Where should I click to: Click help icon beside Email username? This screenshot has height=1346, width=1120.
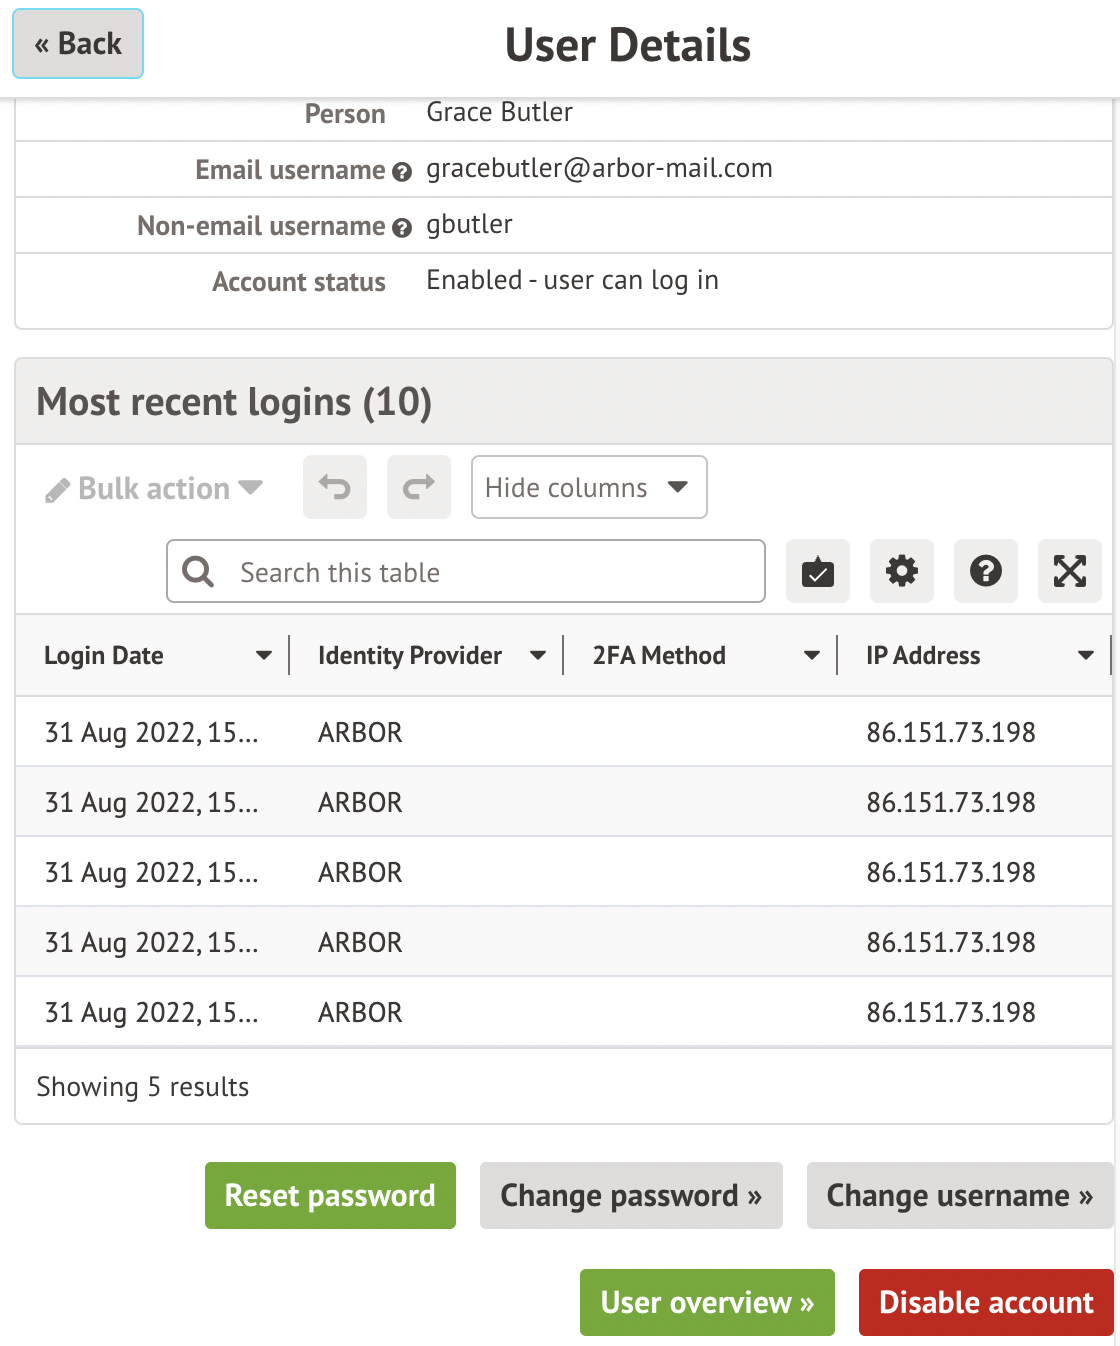[402, 172]
